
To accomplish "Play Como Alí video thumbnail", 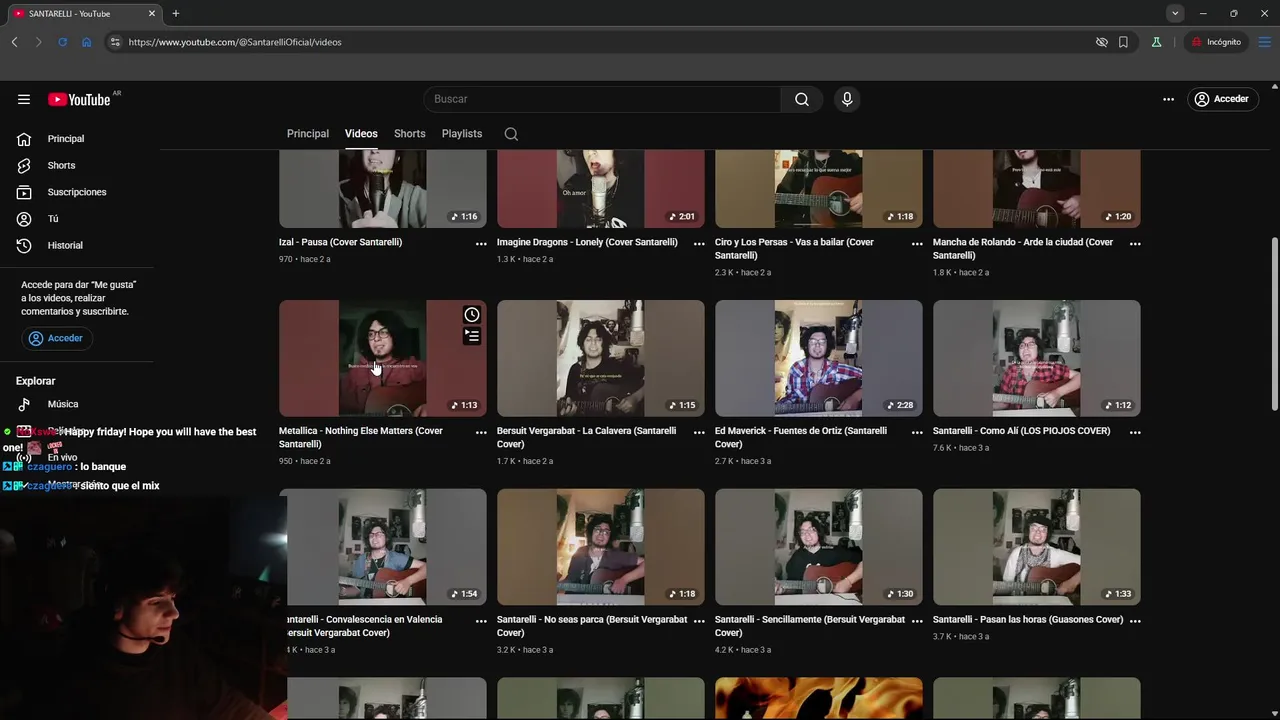I will (x=1037, y=358).
